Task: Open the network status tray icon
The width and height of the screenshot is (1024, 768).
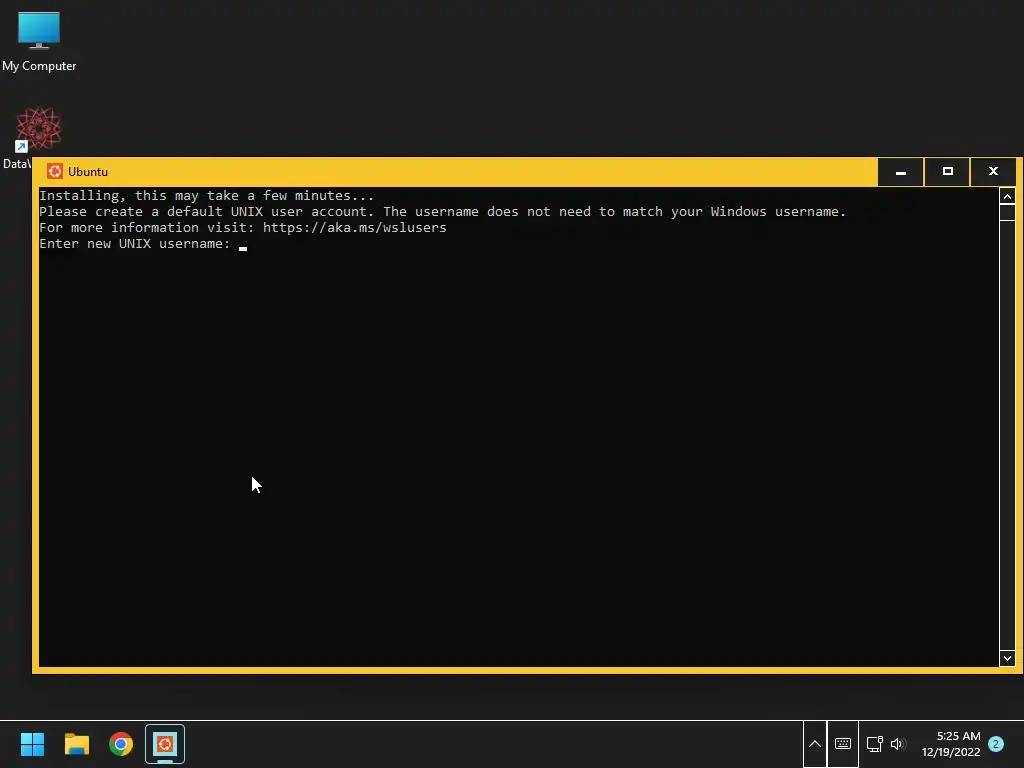Action: 874,744
